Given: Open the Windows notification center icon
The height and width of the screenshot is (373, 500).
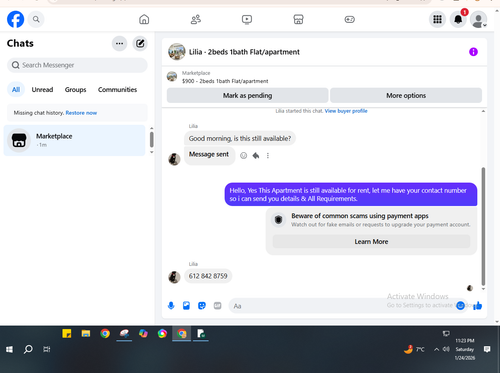Looking at the screenshot, I should tap(487, 349).
